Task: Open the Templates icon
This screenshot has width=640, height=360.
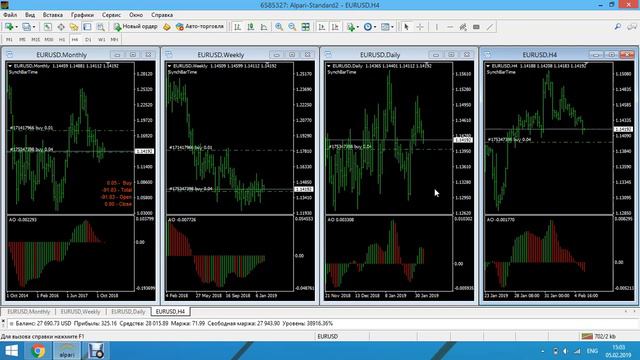Action: [x=385, y=27]
